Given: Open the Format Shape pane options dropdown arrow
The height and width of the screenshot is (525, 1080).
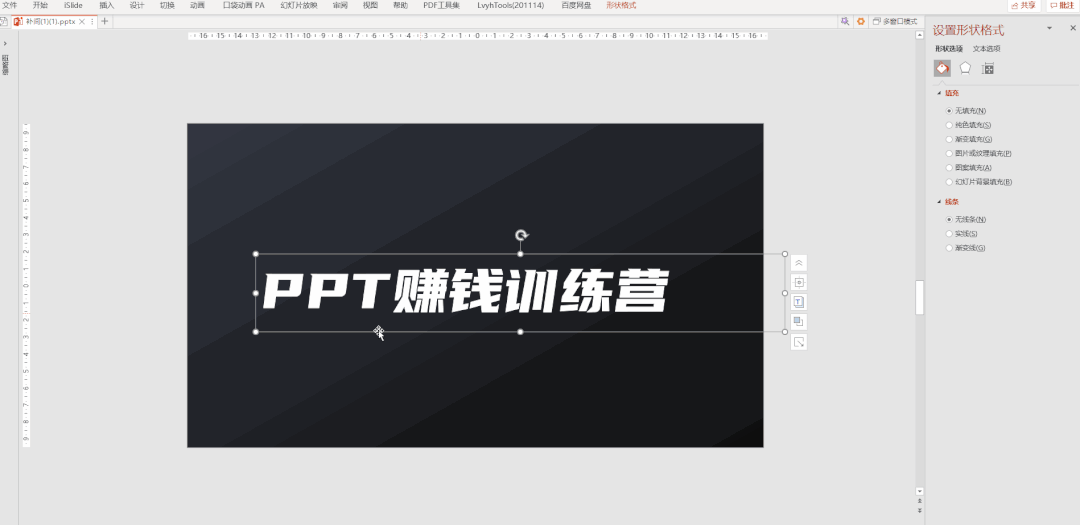Looking at the screenshot, I should (x=1050, y=28).
